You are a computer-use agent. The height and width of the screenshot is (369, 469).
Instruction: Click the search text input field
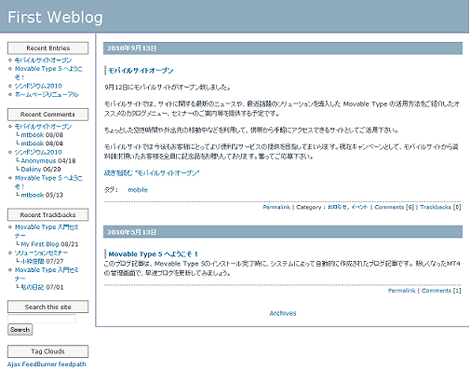[x=42, y=319]
